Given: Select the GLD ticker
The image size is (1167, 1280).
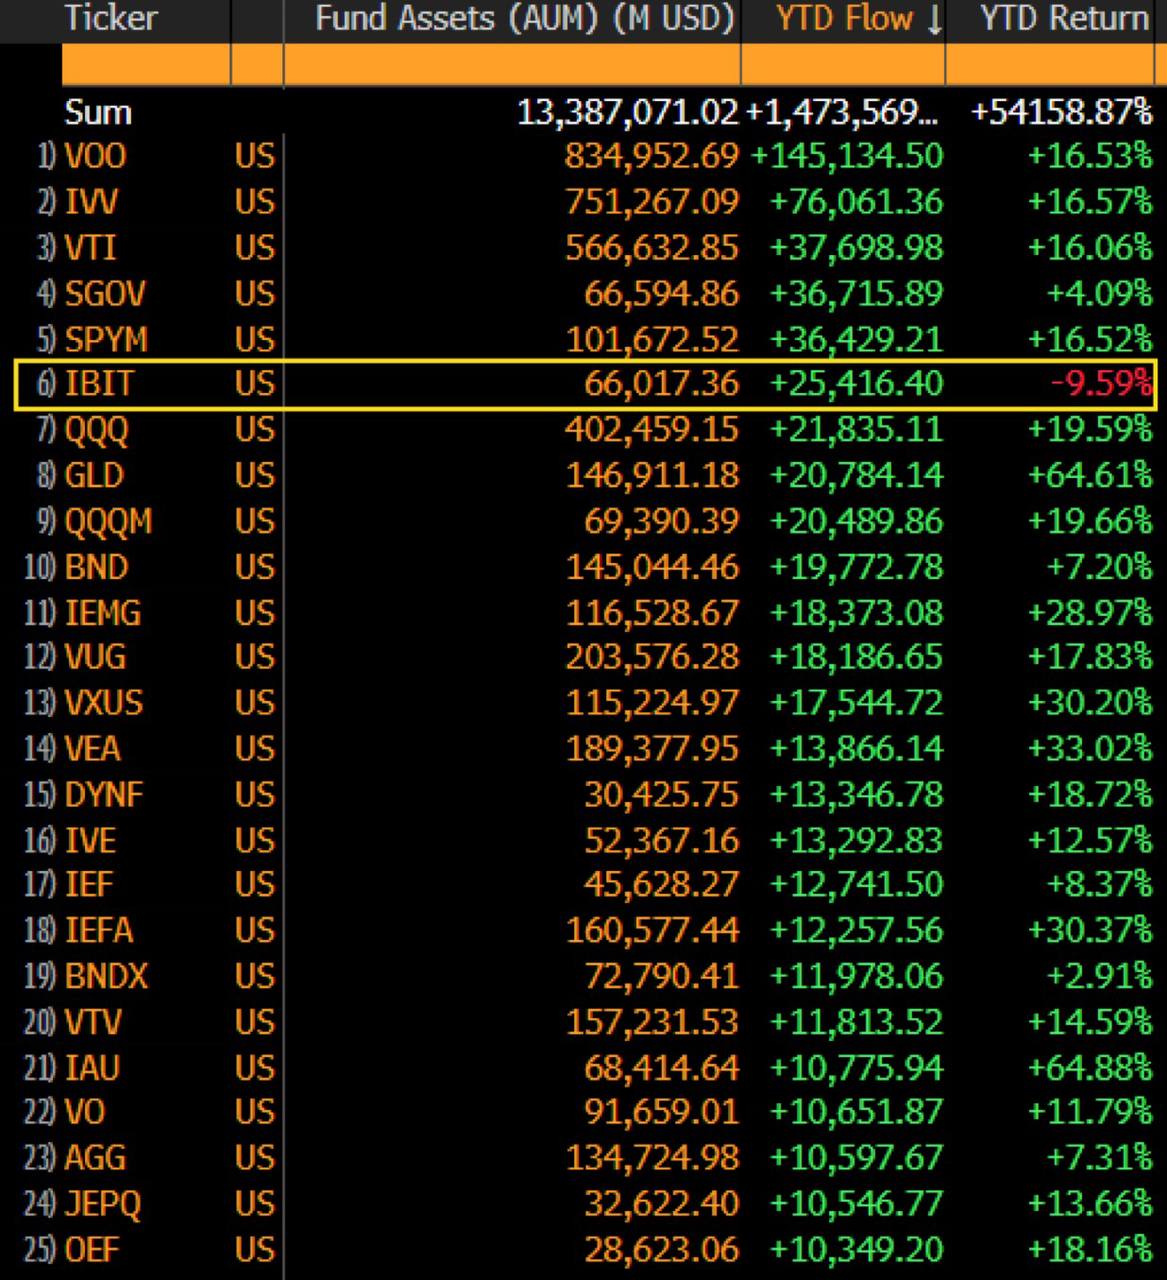Looking at the screenshot, I should tap(93, 475).
